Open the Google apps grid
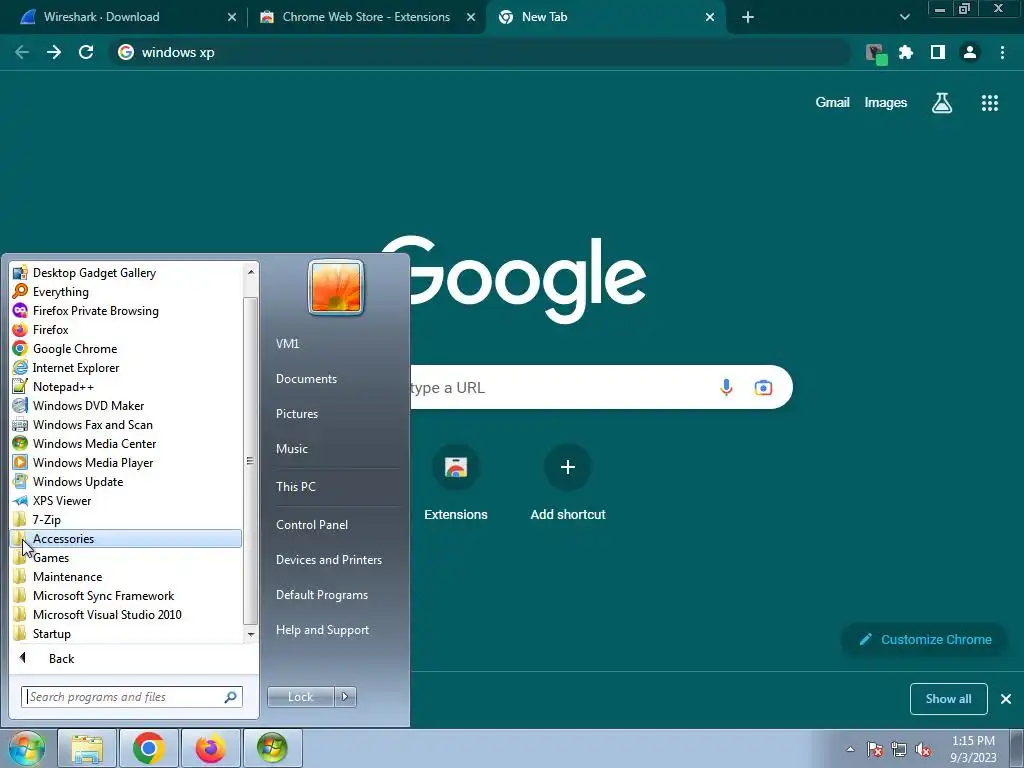 [990, 103]
